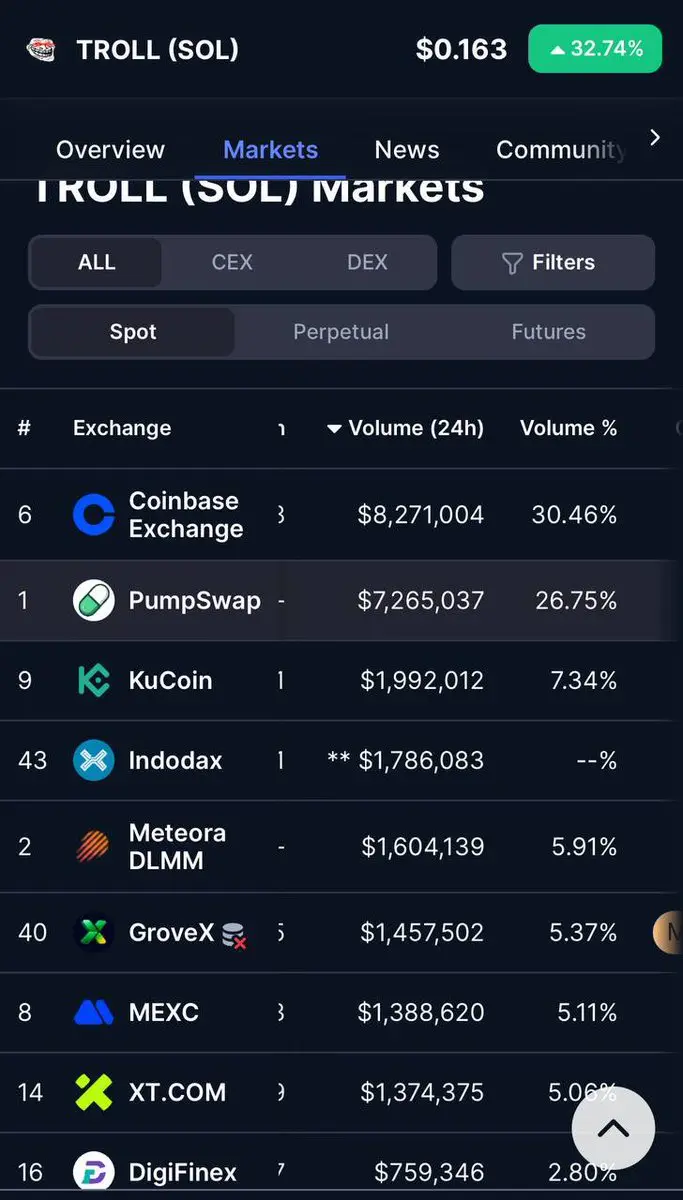Viewport: 683px width, 1200px height.
Task: Click the TROLL token logo icon
Action: pos(40,49)
